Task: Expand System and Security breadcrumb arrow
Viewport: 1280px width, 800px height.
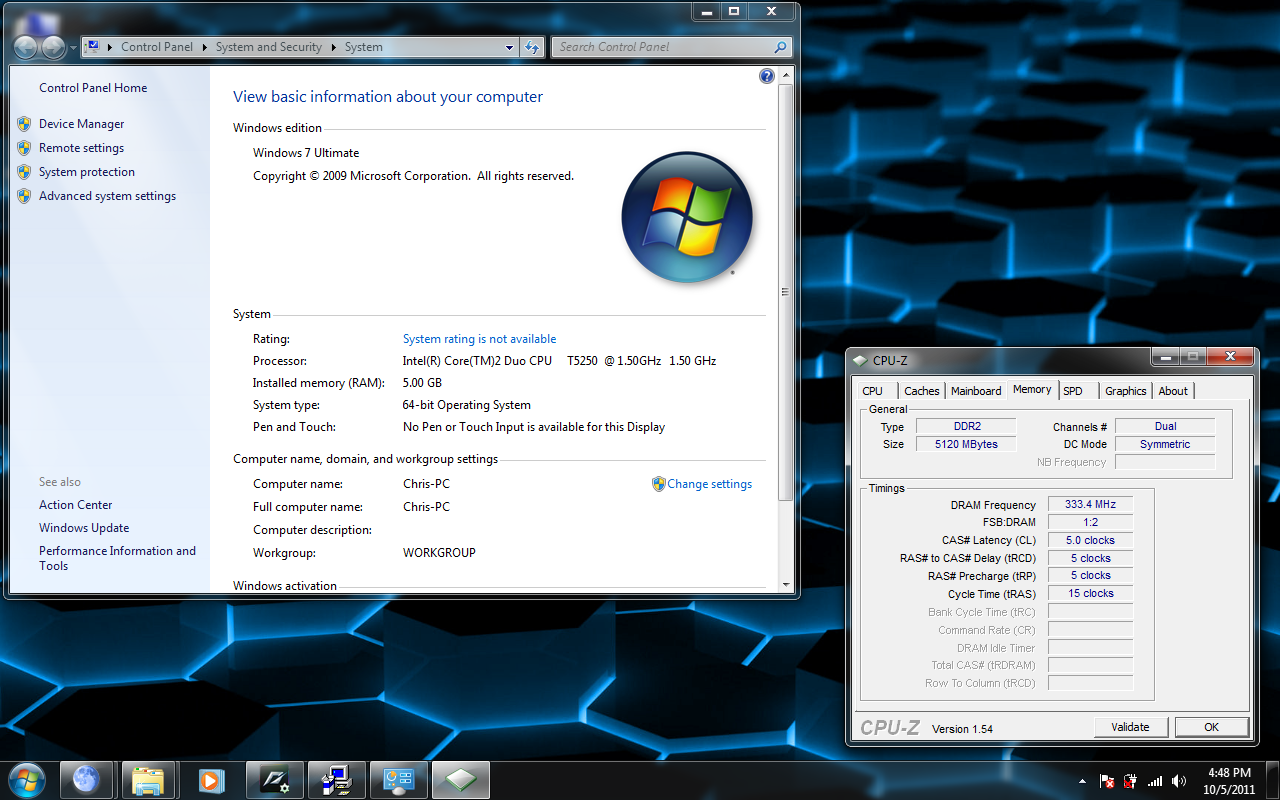Action: pyautogui.click(x=331, y=47)
